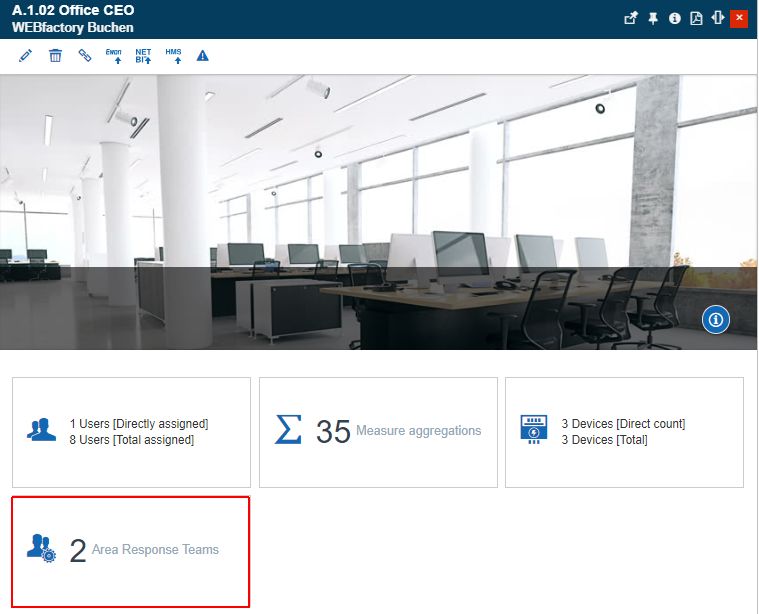Click the pencil edit icon
The image size is (759, 614).
[x=26, y=56]
